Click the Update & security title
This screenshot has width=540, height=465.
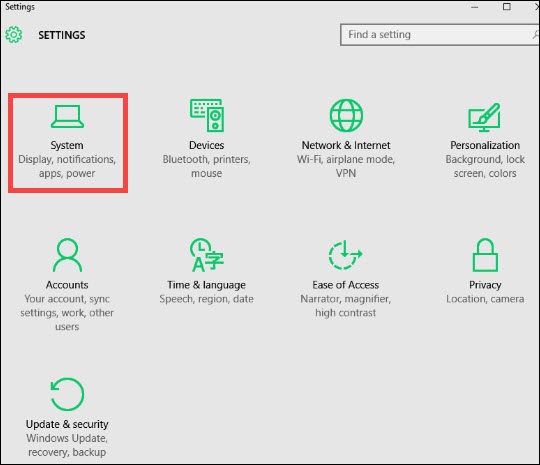(x=67, y=424)
